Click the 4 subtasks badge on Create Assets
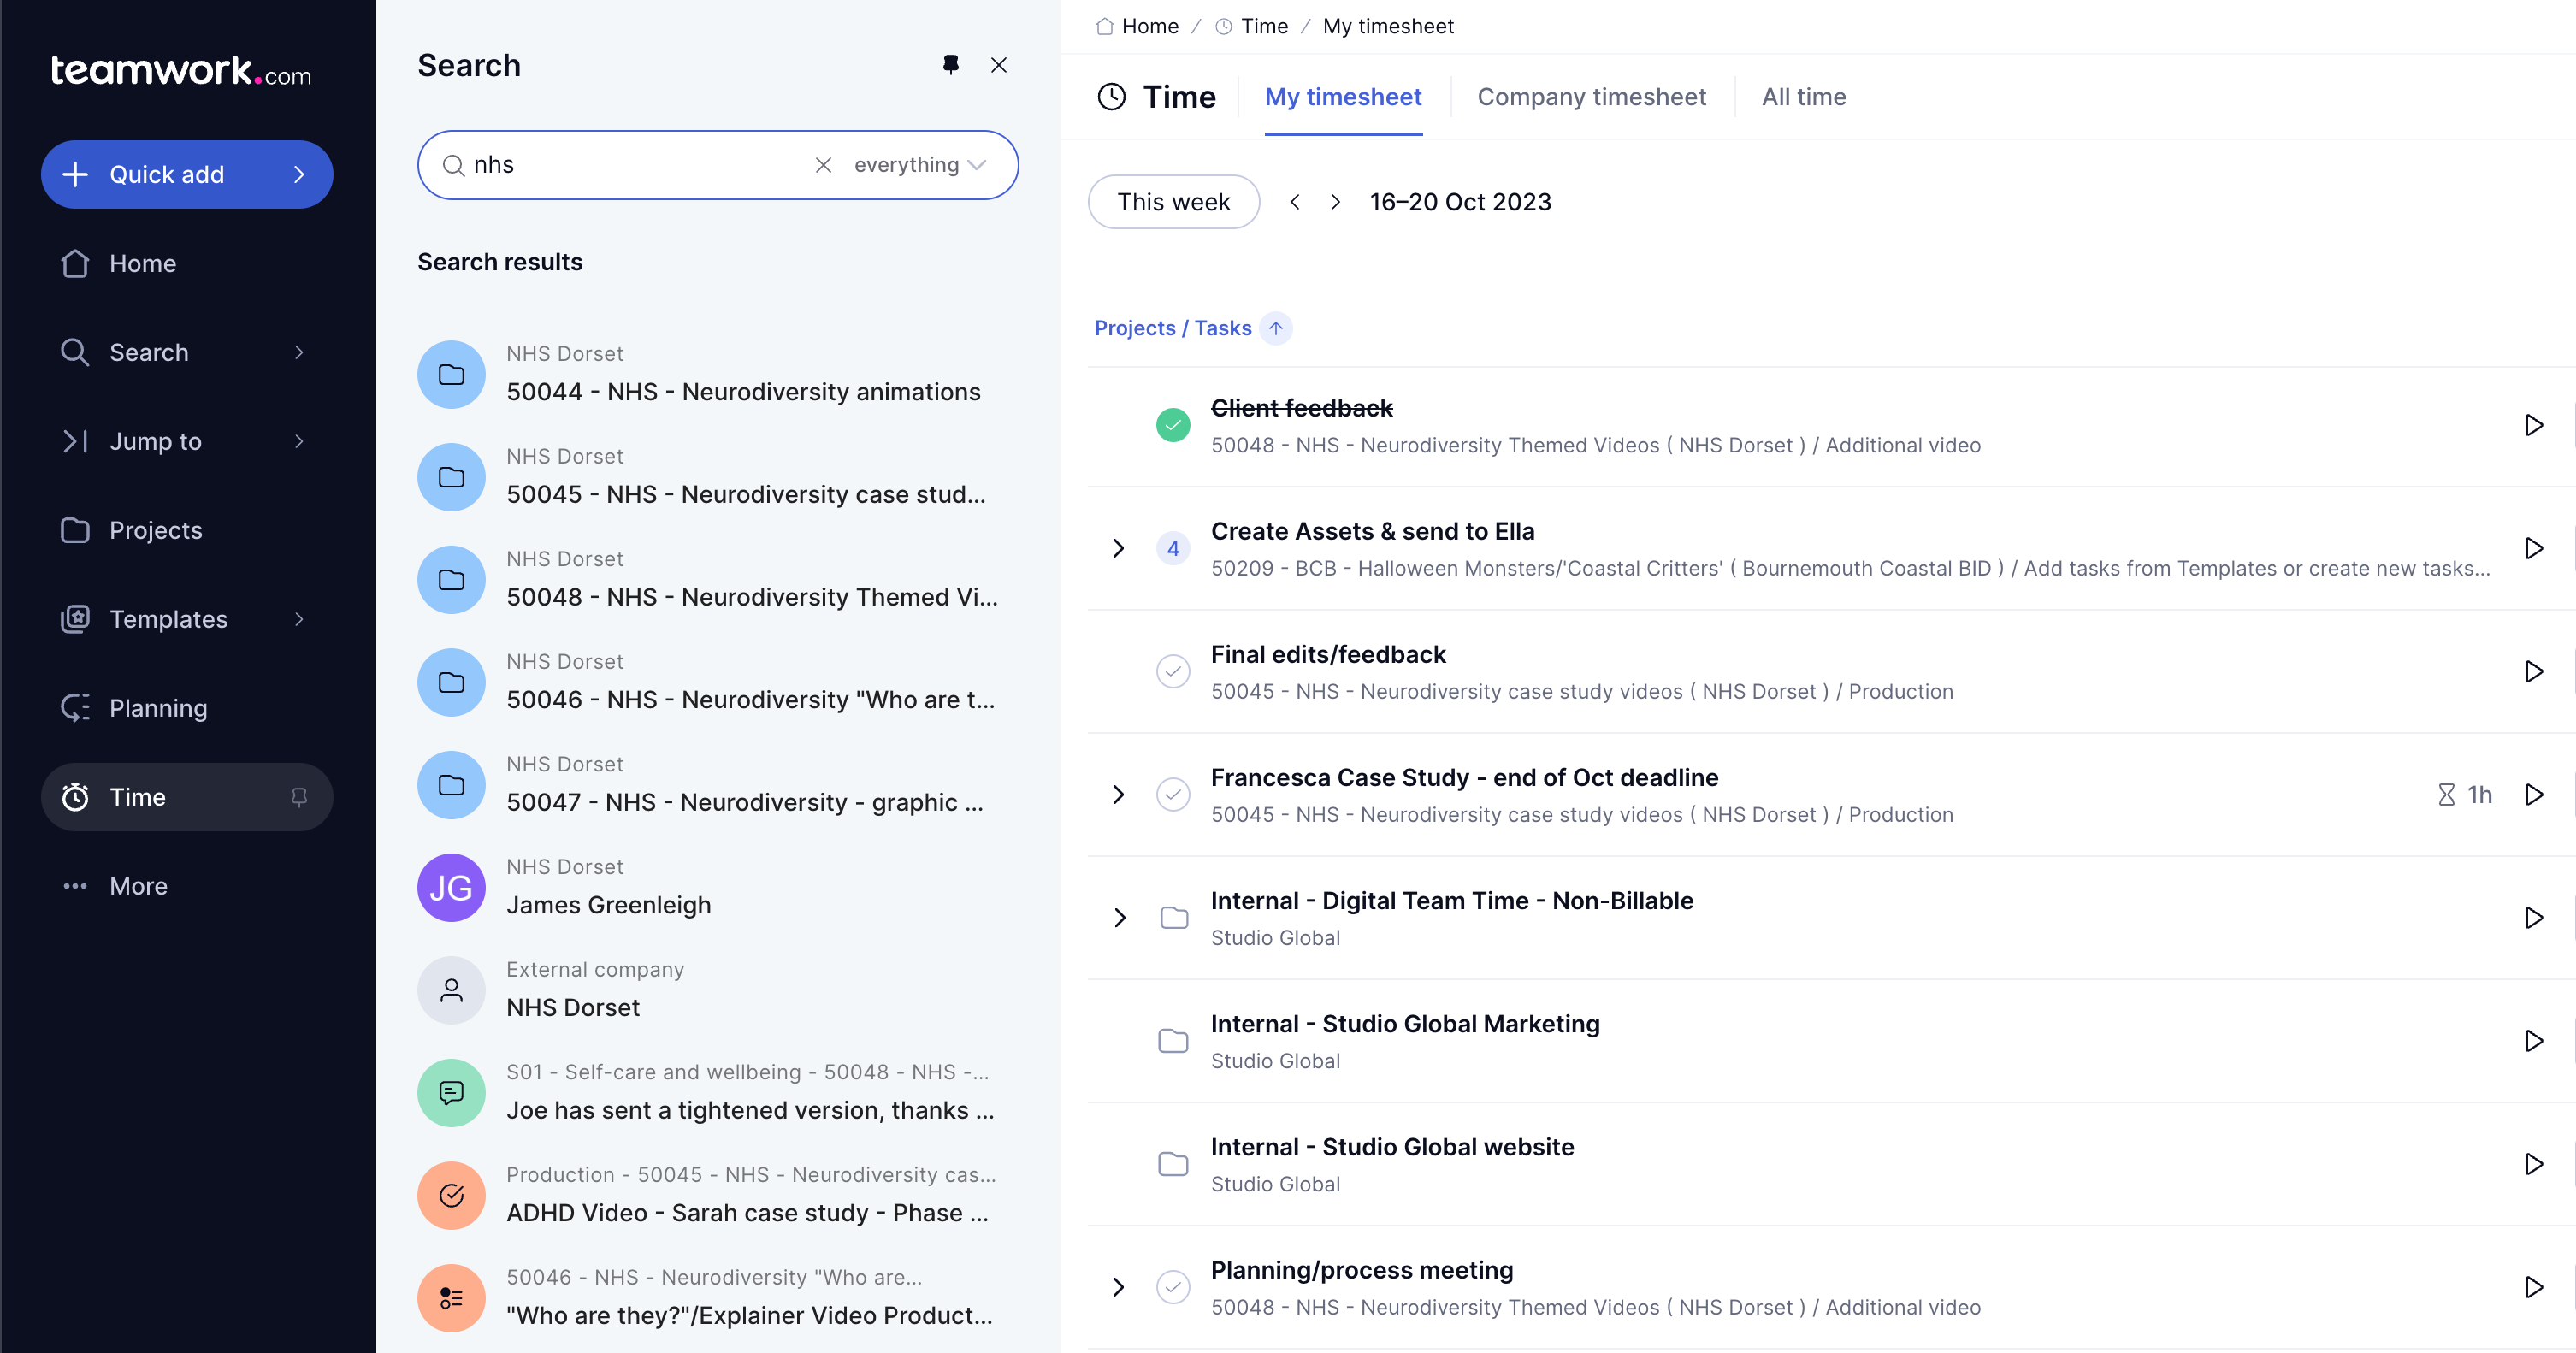Screen dimensions: 2576x1353 1173,548
